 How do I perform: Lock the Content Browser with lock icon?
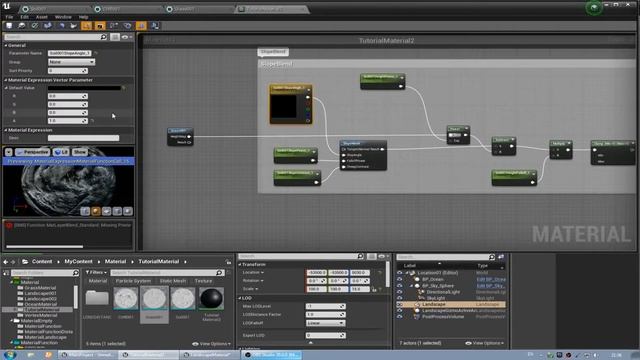(229, 262)
